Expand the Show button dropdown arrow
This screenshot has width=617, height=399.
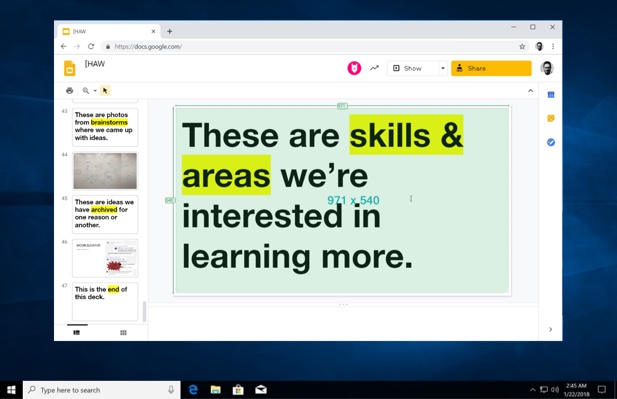[x=443, y=68]
